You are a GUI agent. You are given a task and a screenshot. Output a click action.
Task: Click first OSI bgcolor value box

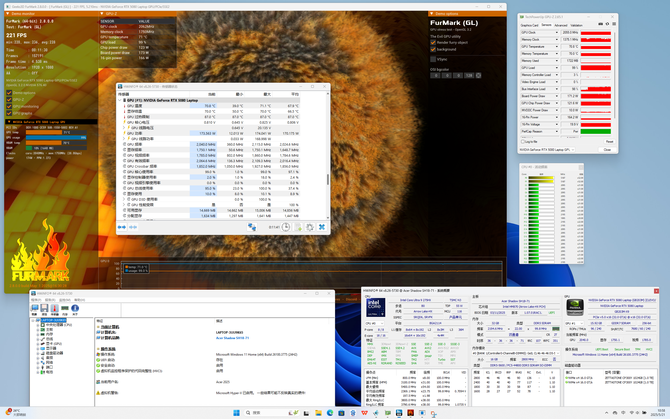(435, 76)
